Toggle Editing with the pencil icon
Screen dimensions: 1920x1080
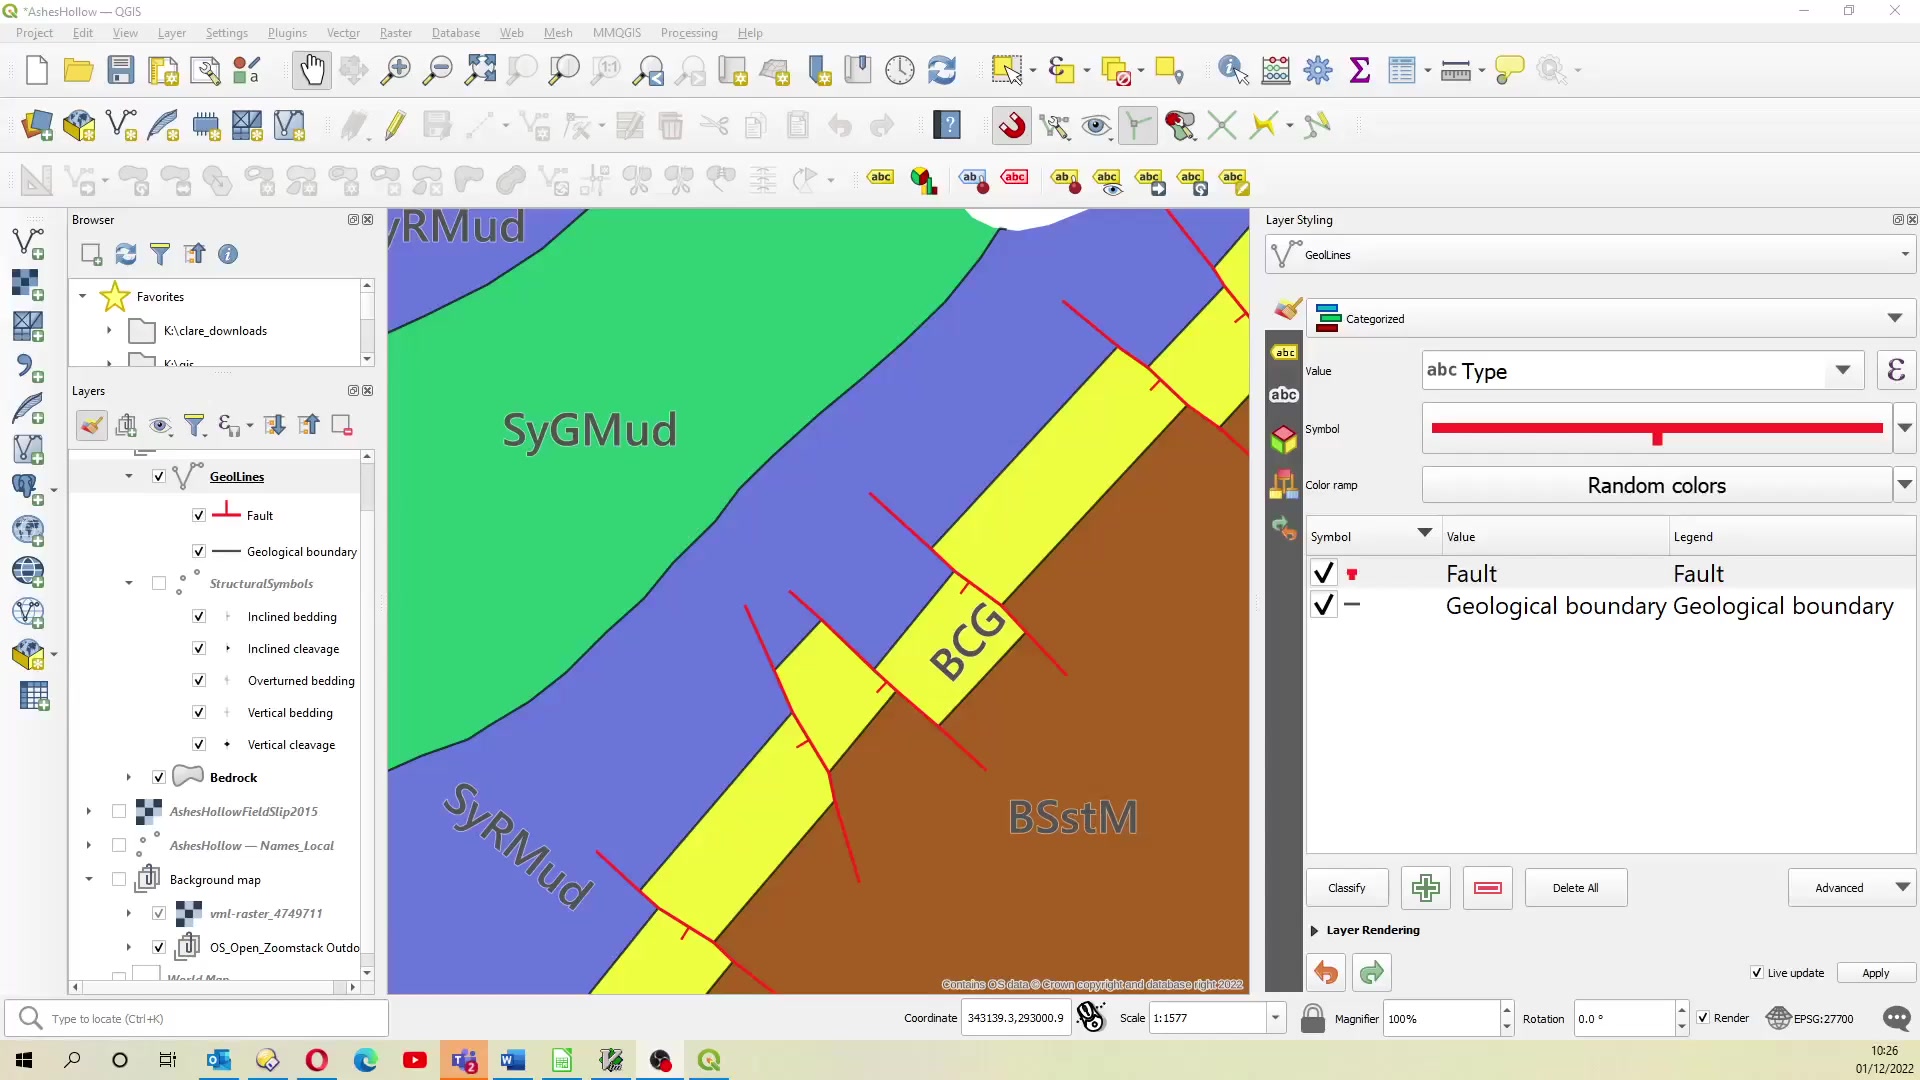(394, 125)
